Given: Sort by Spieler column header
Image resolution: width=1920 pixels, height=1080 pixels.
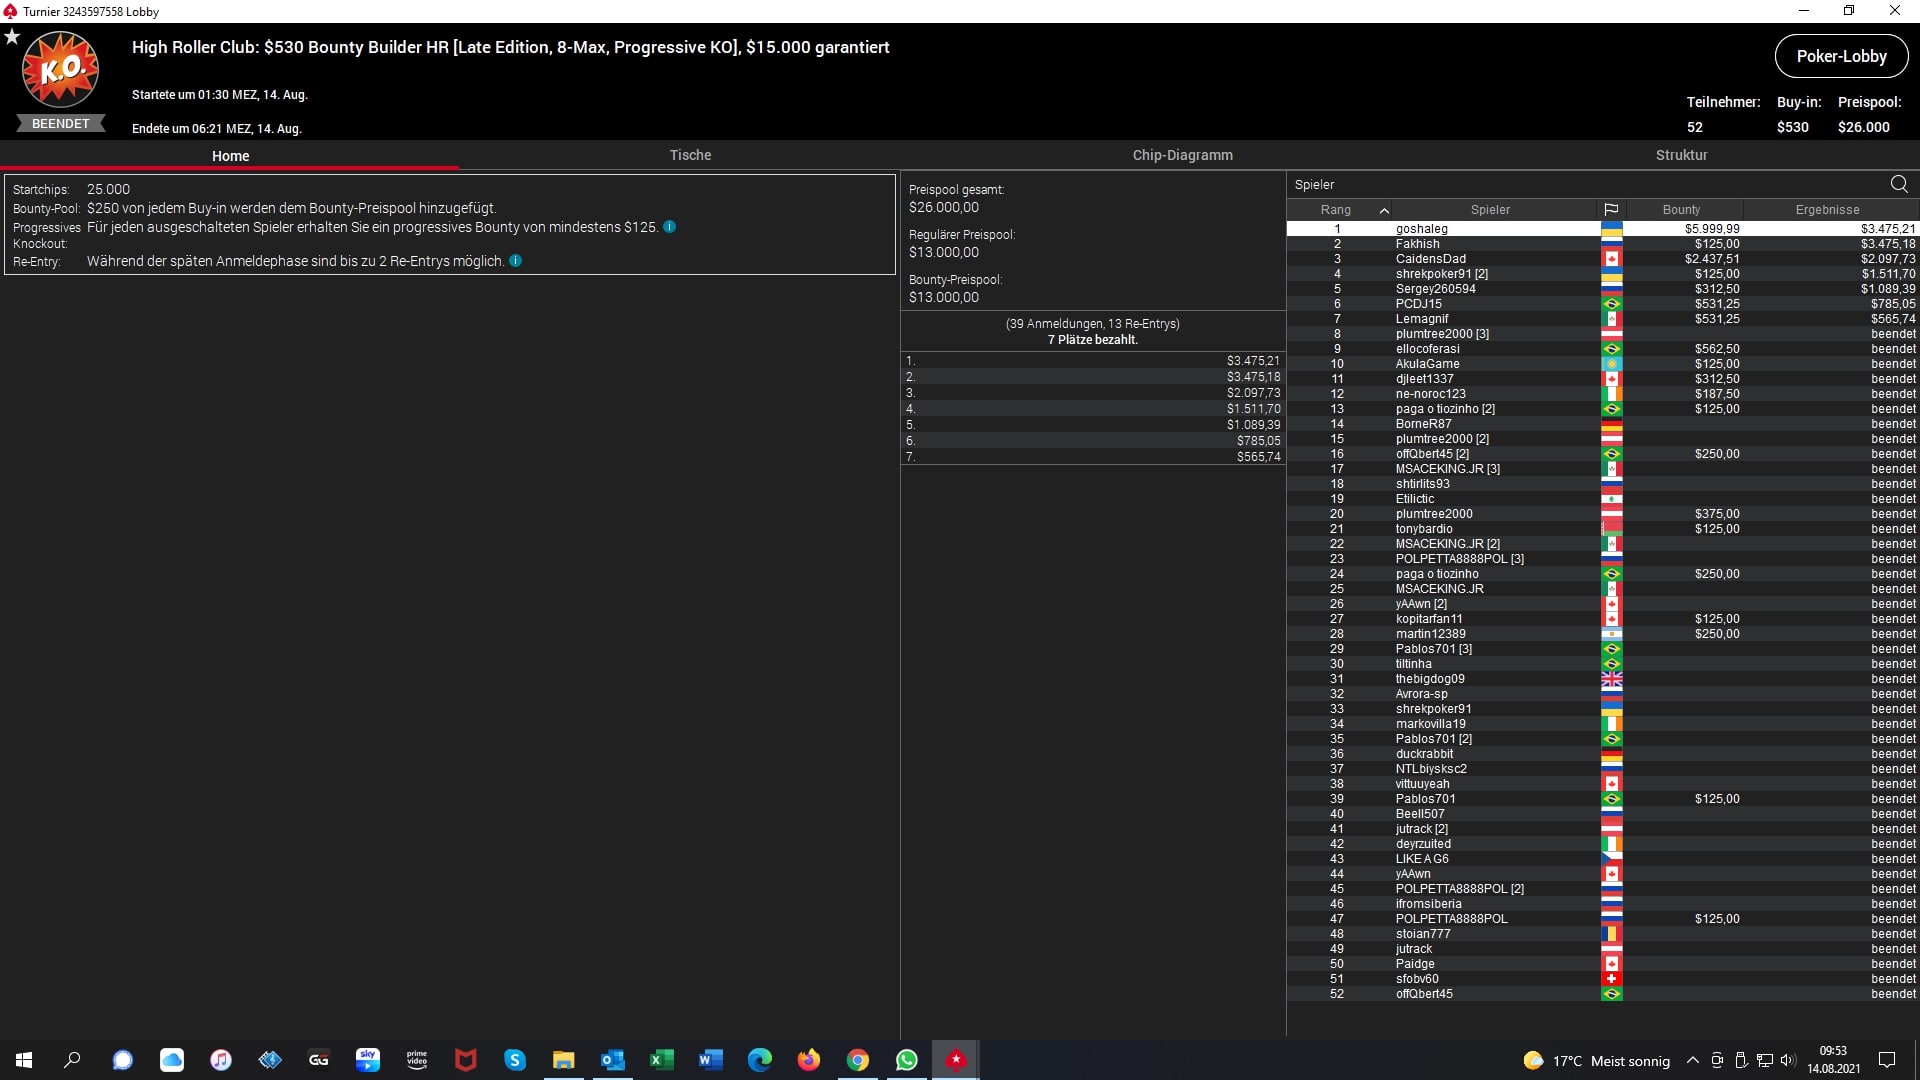Looking at the screenshot, I should [x=1489, y=210].
